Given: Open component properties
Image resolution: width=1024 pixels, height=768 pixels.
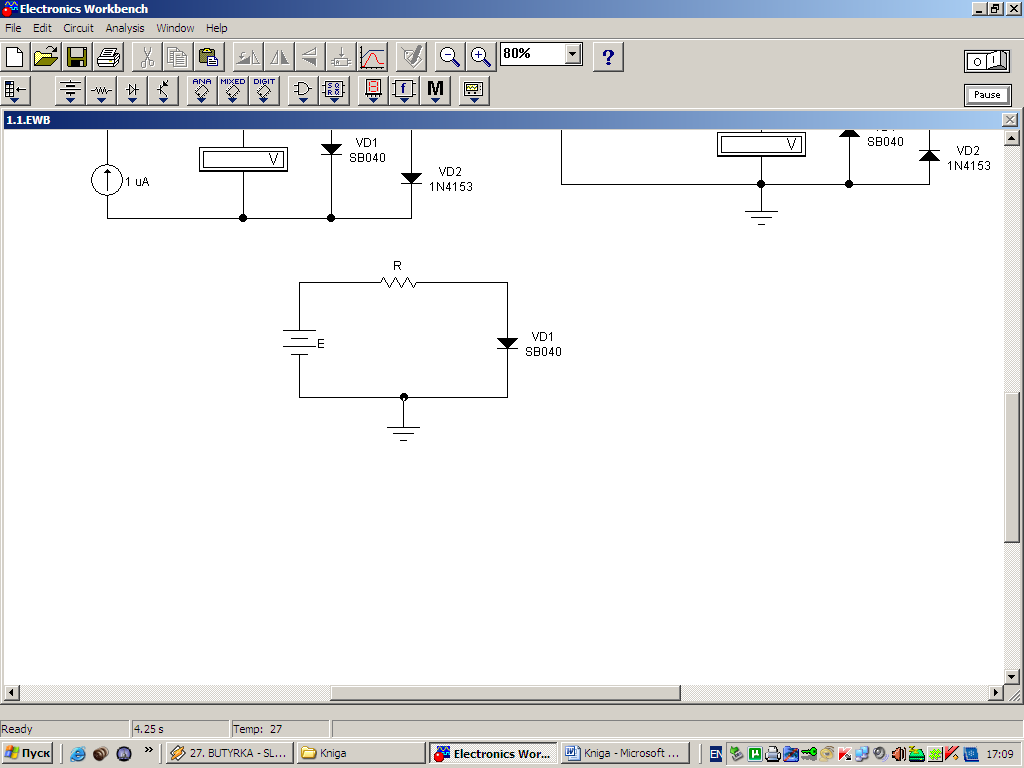Looking at the screenshot, I should pyautogui.click(x=411, y=57).
